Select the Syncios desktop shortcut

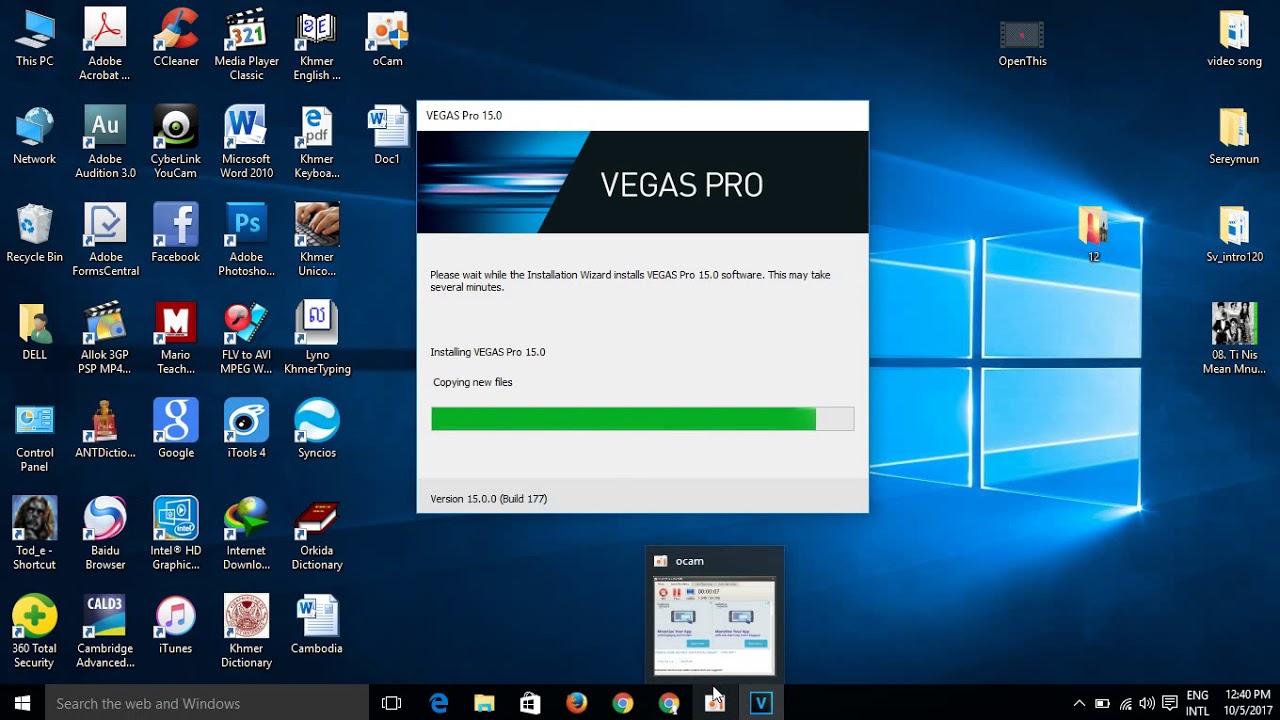coord(317,430)
